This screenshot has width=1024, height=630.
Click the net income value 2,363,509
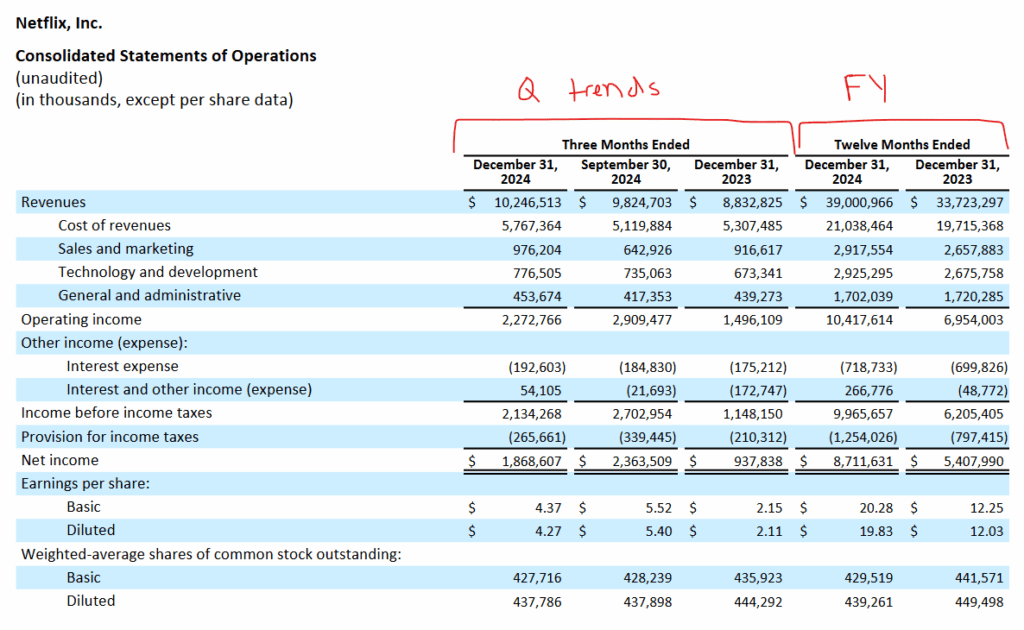pos(642,462)
